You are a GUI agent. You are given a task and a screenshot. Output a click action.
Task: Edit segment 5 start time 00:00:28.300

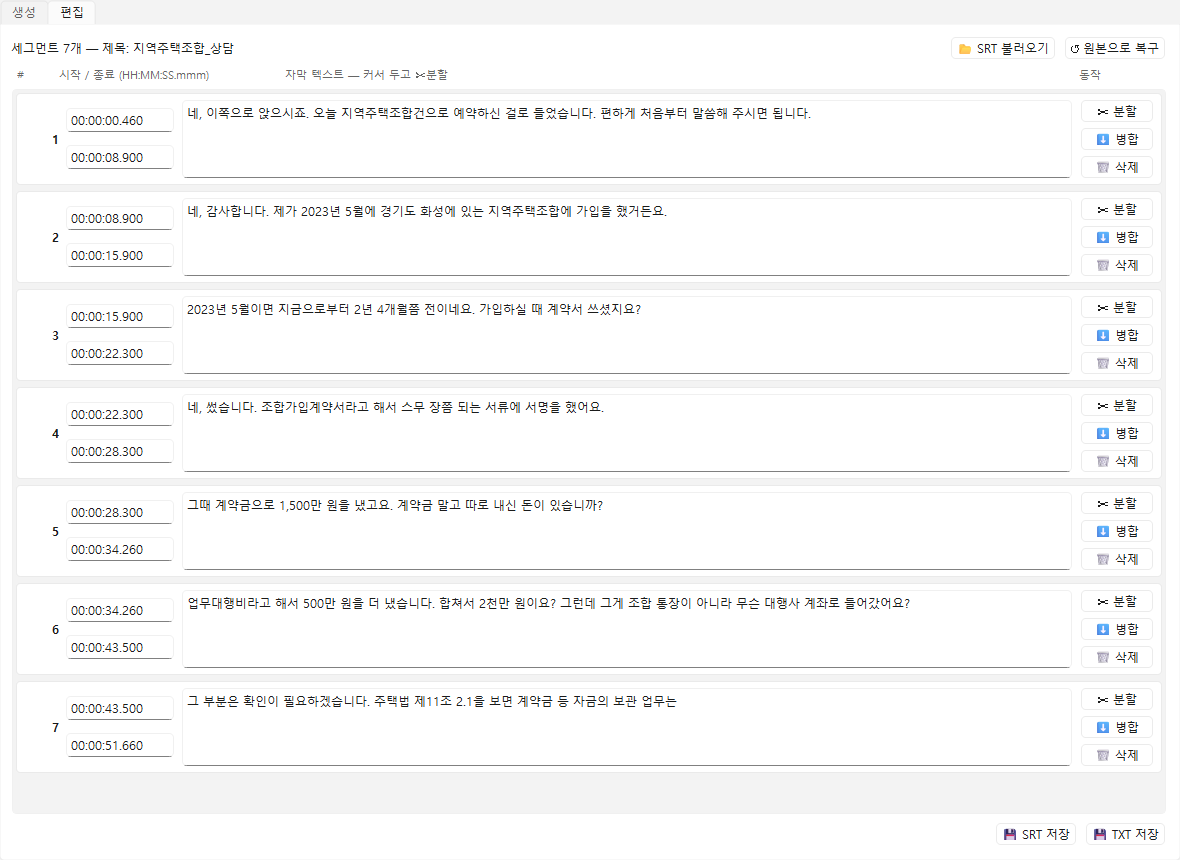[x=120, y=512]
